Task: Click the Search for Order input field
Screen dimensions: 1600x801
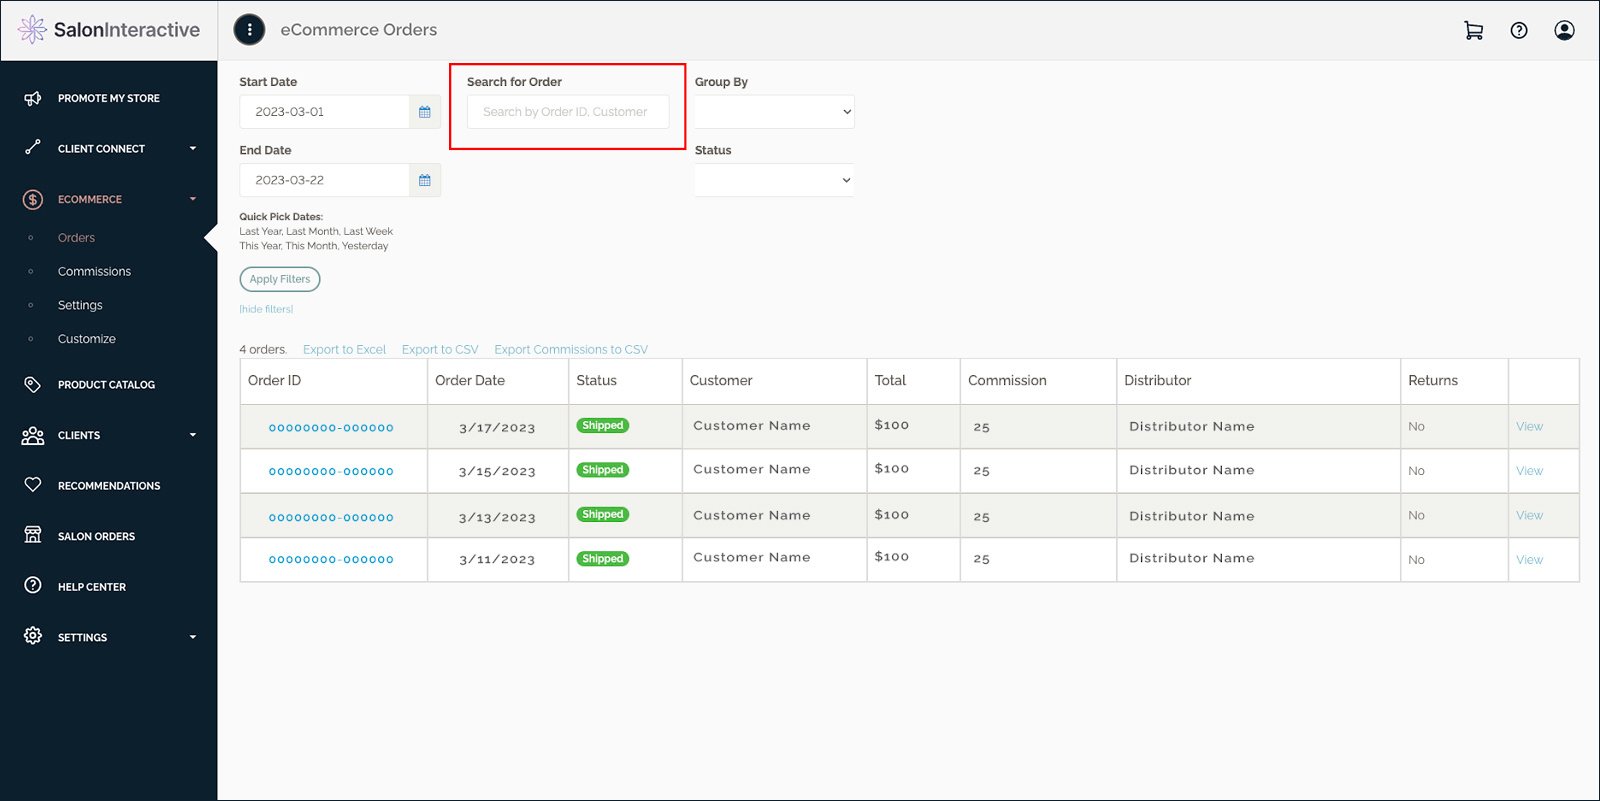Action: (x=567, y=112)
